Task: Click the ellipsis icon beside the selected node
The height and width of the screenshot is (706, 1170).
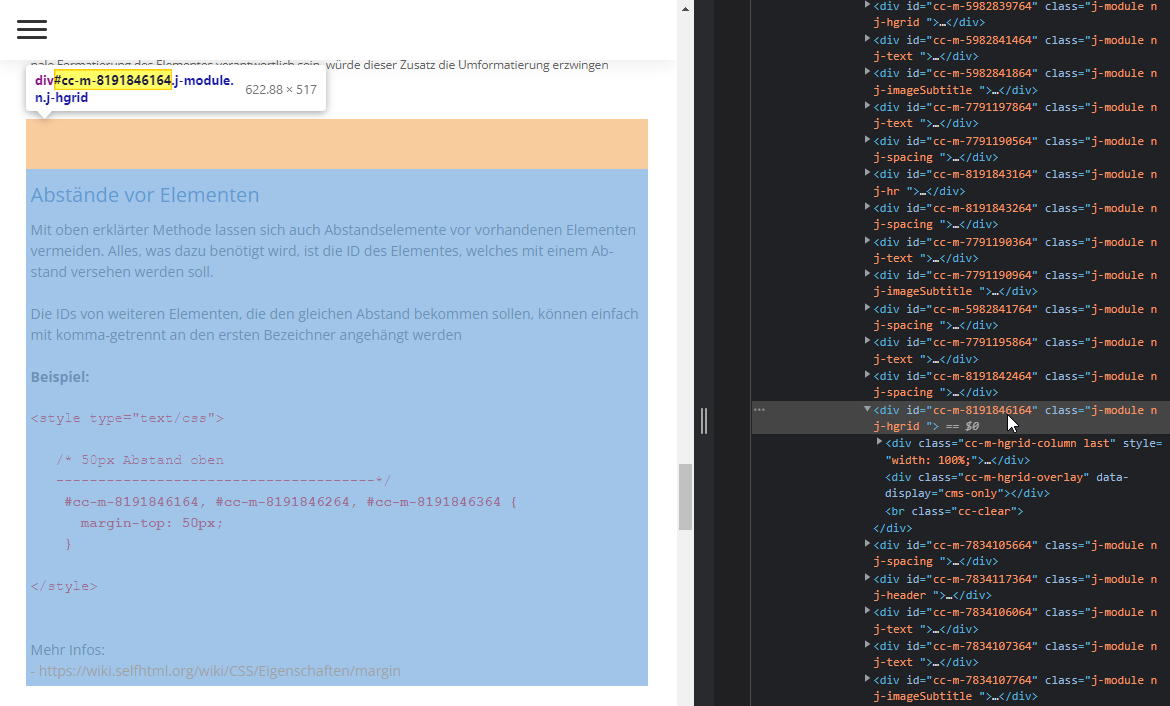Action: (760, 409)
